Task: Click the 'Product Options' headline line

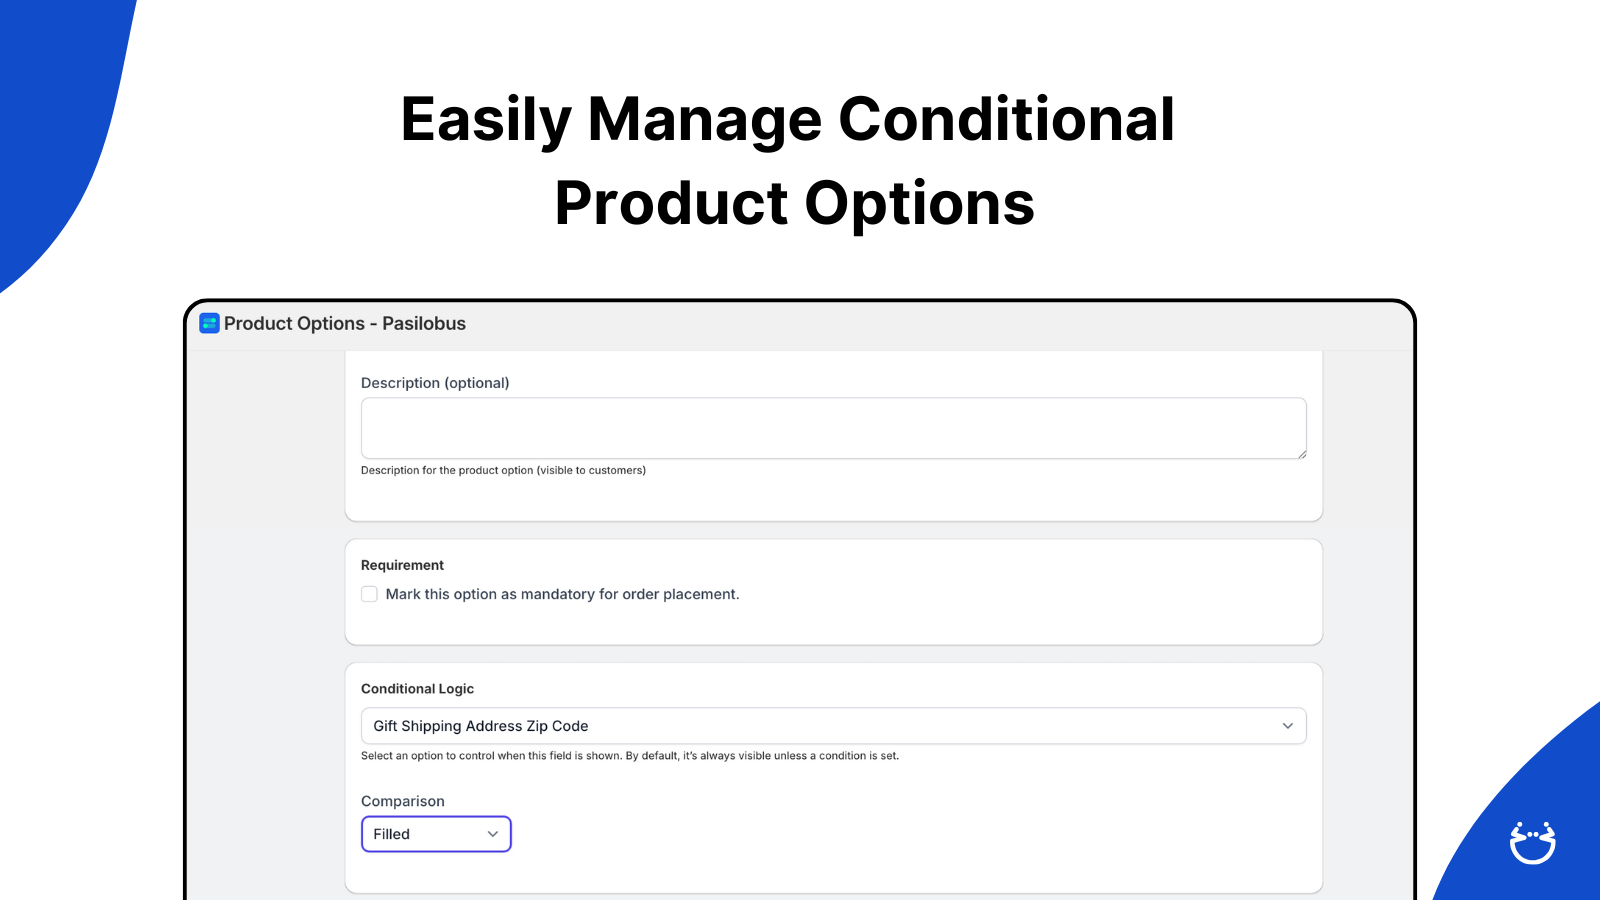Action: coord(795,204)
